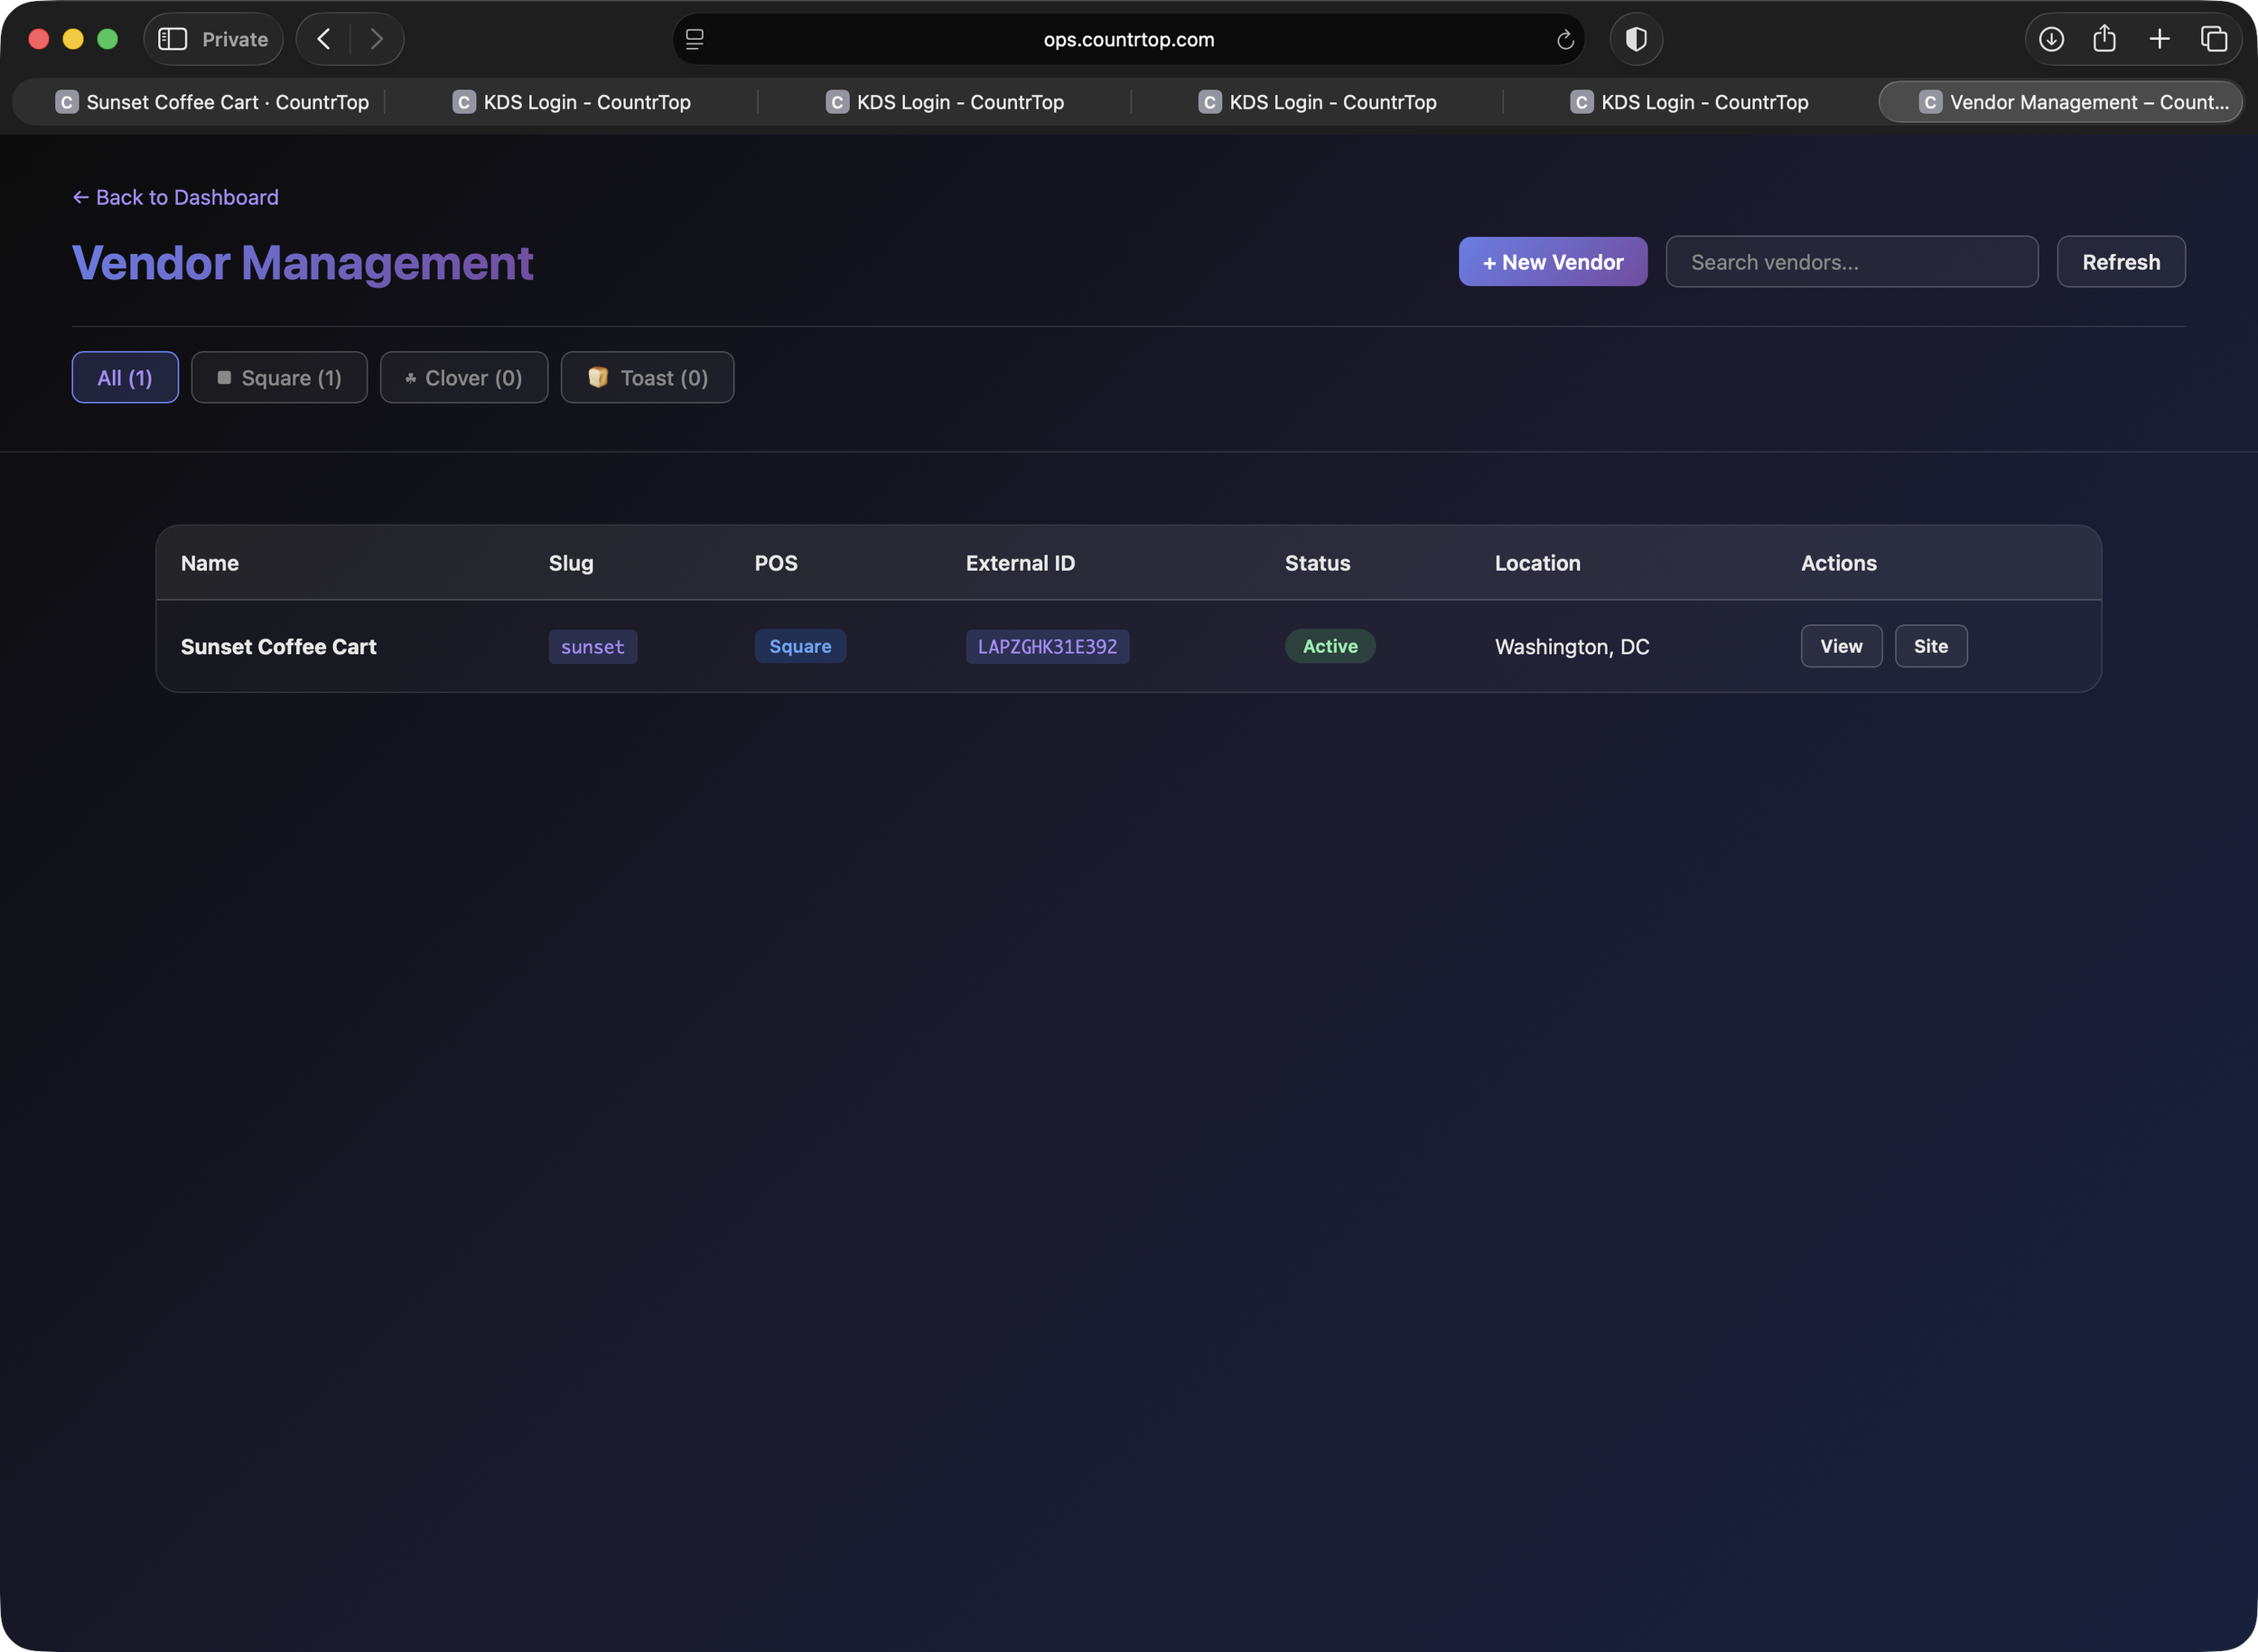Open the Share menu
Screen dimensions: 2258x1652
pos(2105,39)
